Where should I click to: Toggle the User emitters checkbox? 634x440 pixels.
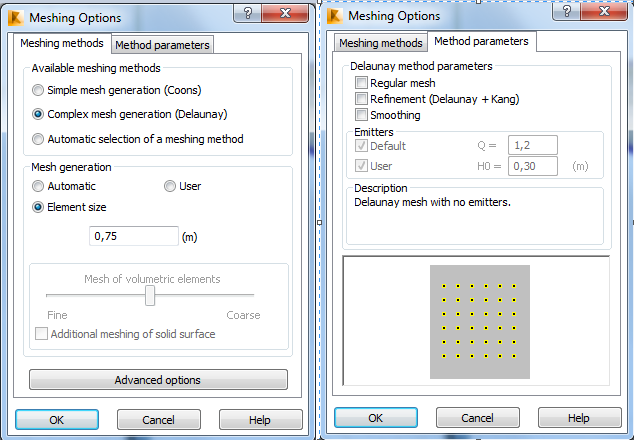click(x=361, y=166)
